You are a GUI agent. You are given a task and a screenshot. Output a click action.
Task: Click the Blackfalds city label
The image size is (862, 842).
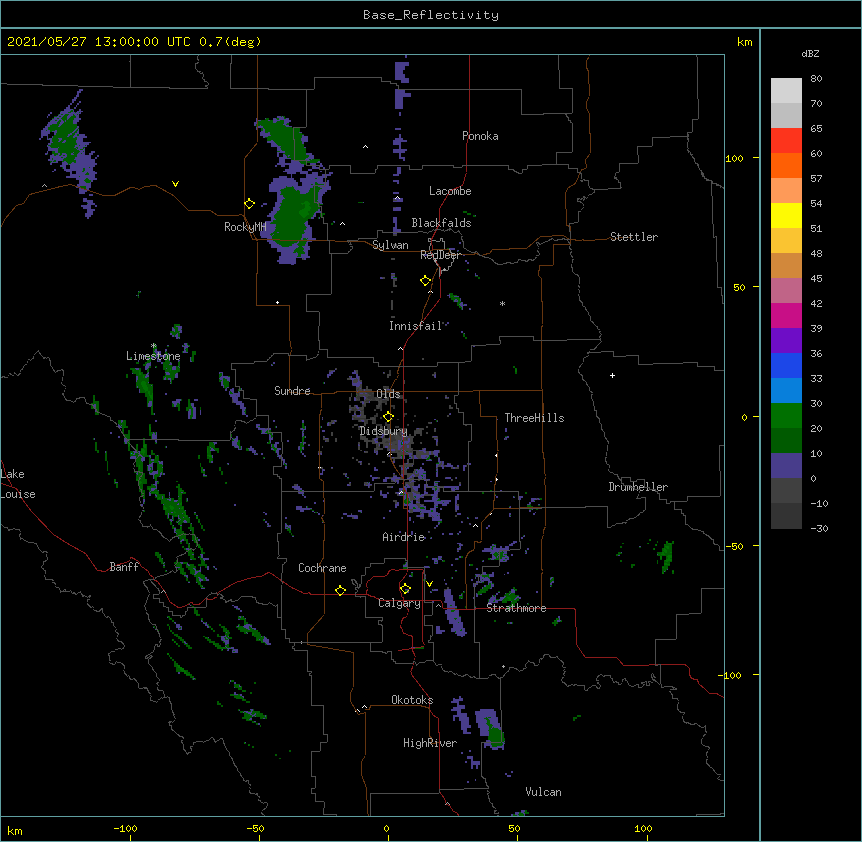441,223
